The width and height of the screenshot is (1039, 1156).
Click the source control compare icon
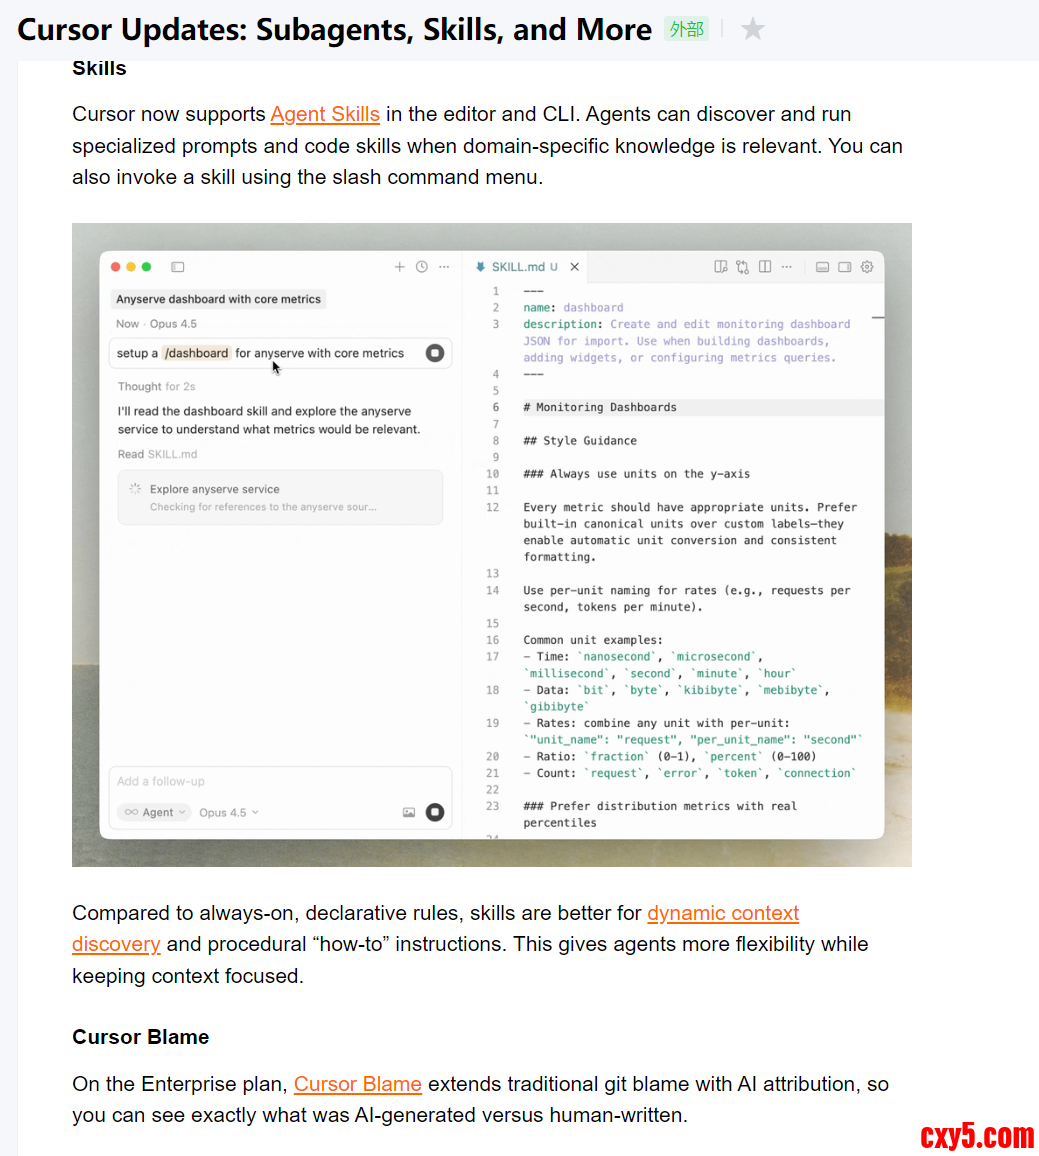pos(743,267)
